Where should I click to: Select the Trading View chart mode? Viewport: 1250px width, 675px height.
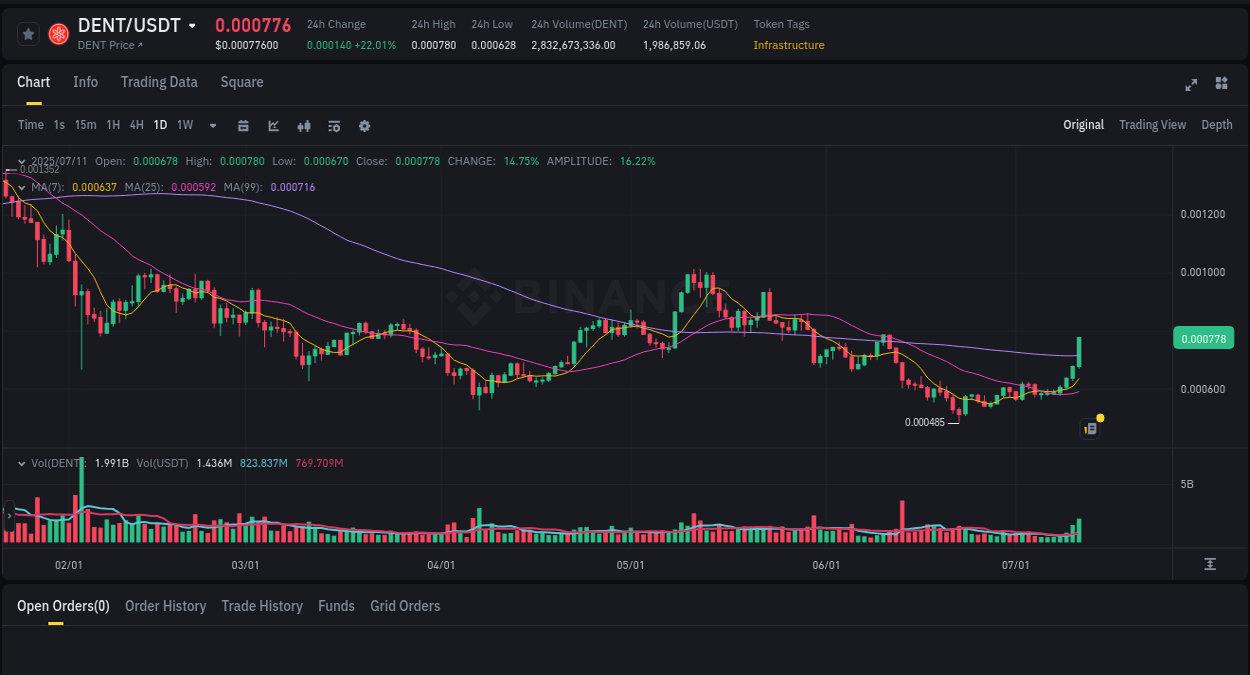pyautogui.click(x=1152, y=125)
